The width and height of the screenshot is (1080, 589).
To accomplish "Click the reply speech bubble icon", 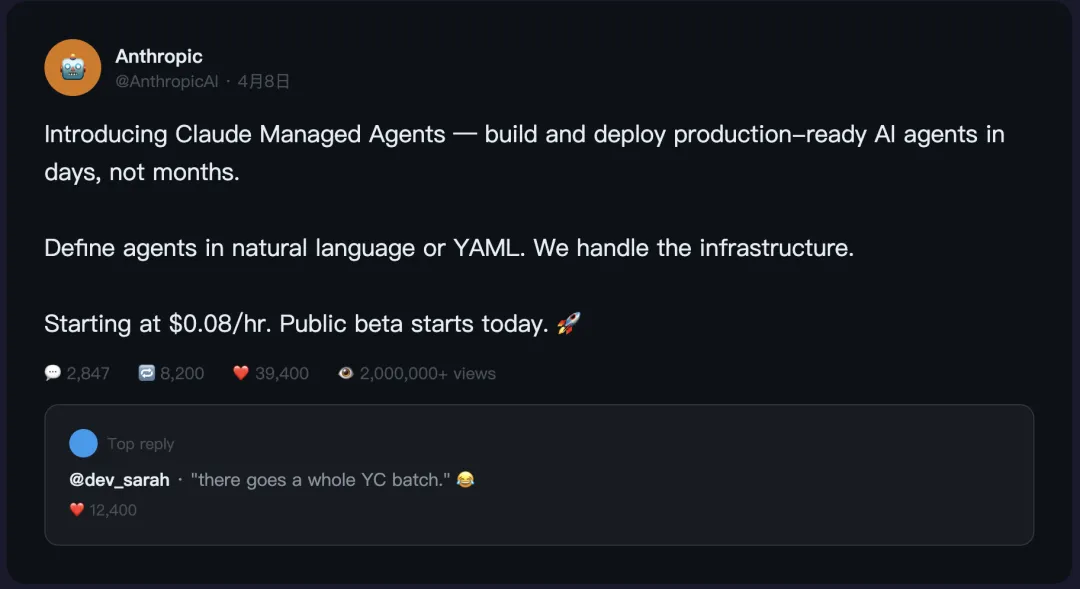I will click(x=53, y=373).
